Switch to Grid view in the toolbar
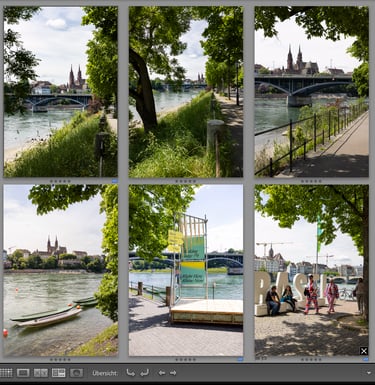 click(6, 373)
